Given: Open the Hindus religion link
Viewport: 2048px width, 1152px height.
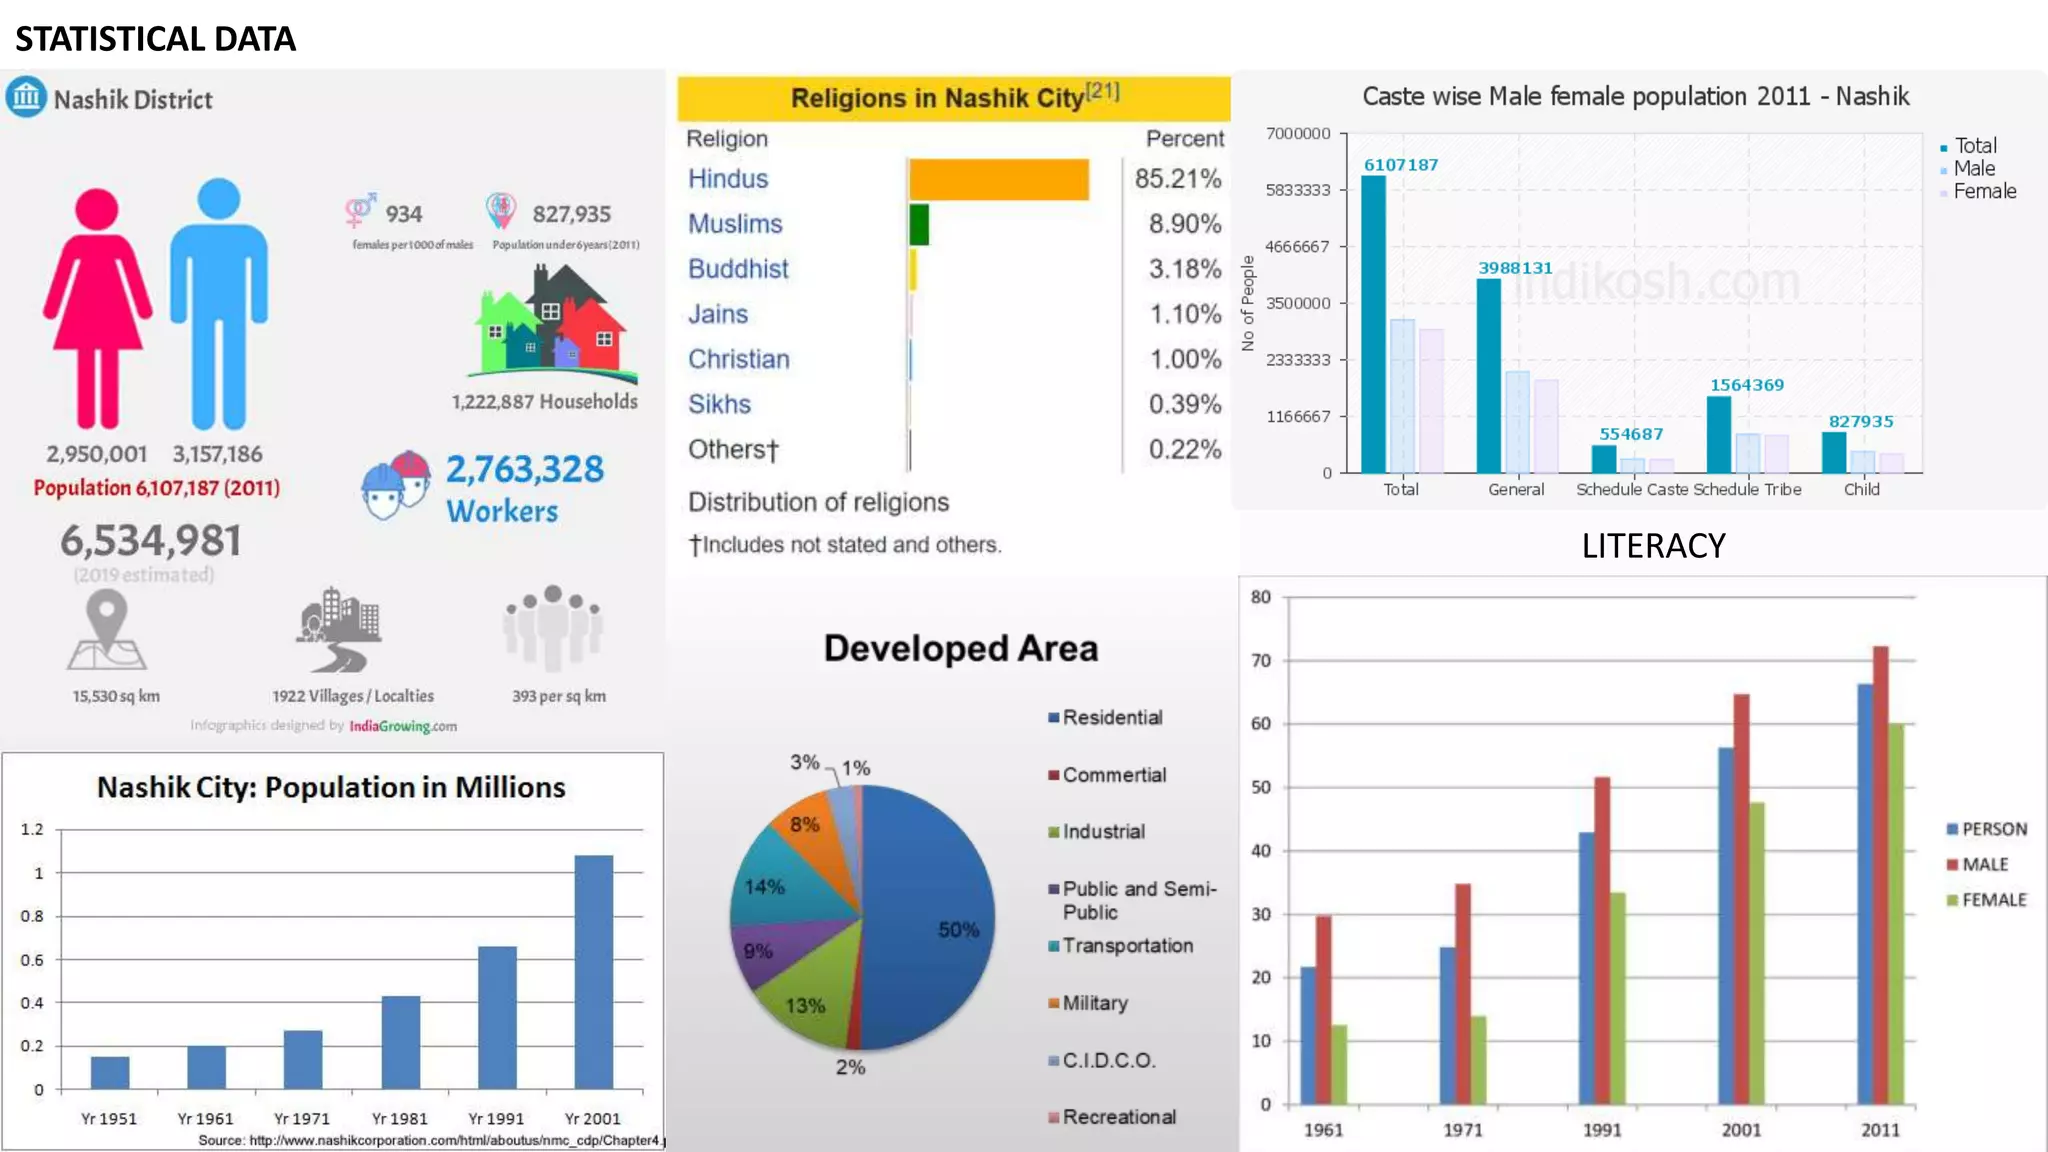Looking at the screenshot, I should coord(728,179).
